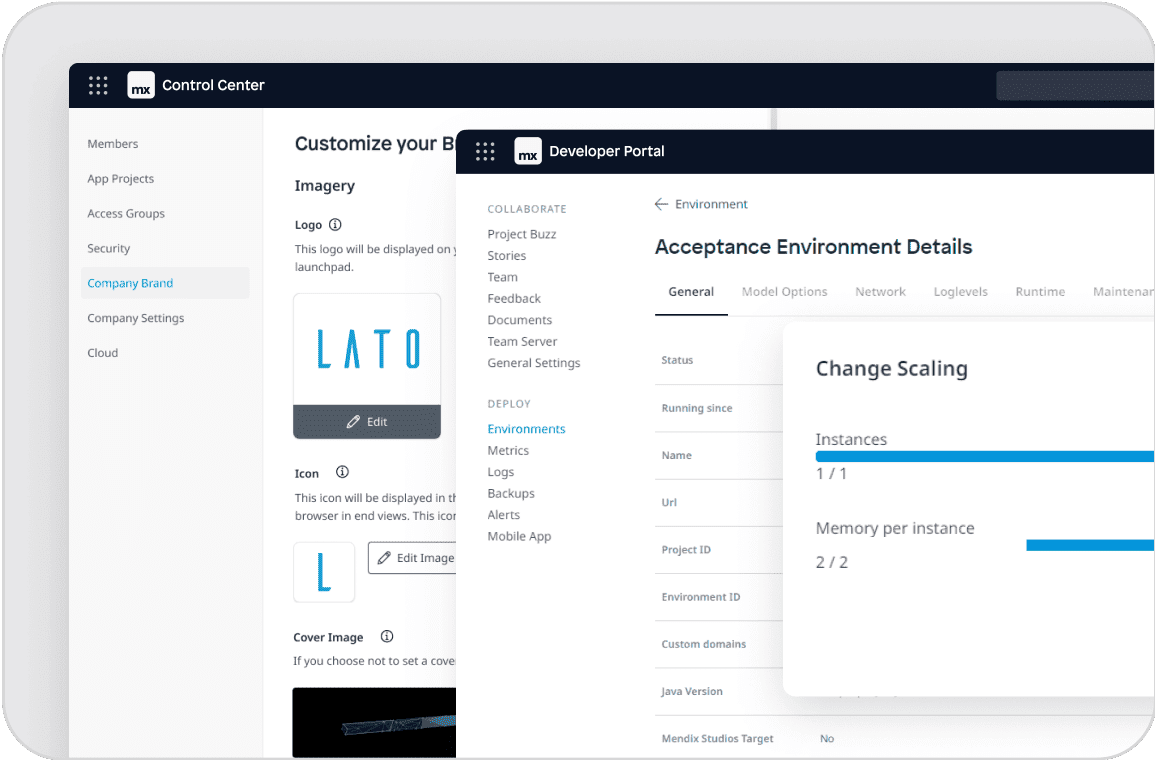This screenshot has height=760, width=1155.
Task: Open the Loglevels tab
Action: [x=960, y=292]
